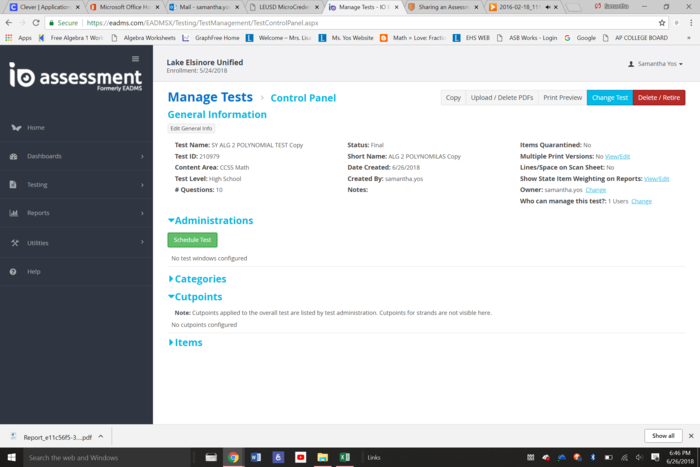Click the Help question mark icon

(15, 271)
